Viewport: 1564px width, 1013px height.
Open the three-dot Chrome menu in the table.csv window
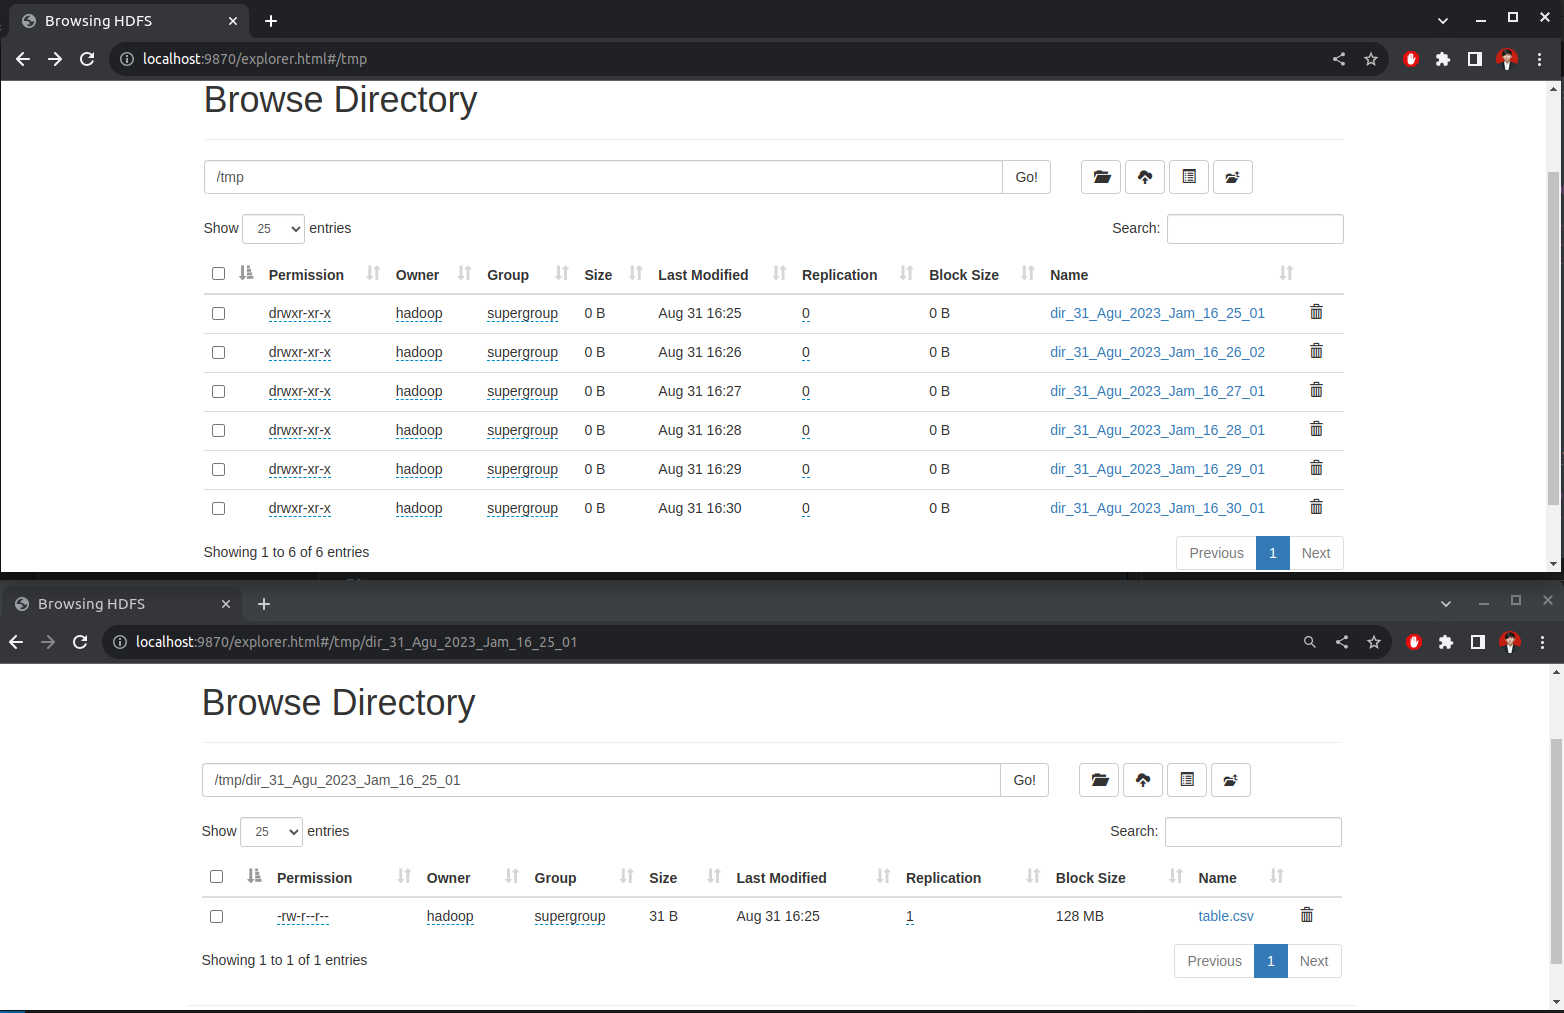1543,642
